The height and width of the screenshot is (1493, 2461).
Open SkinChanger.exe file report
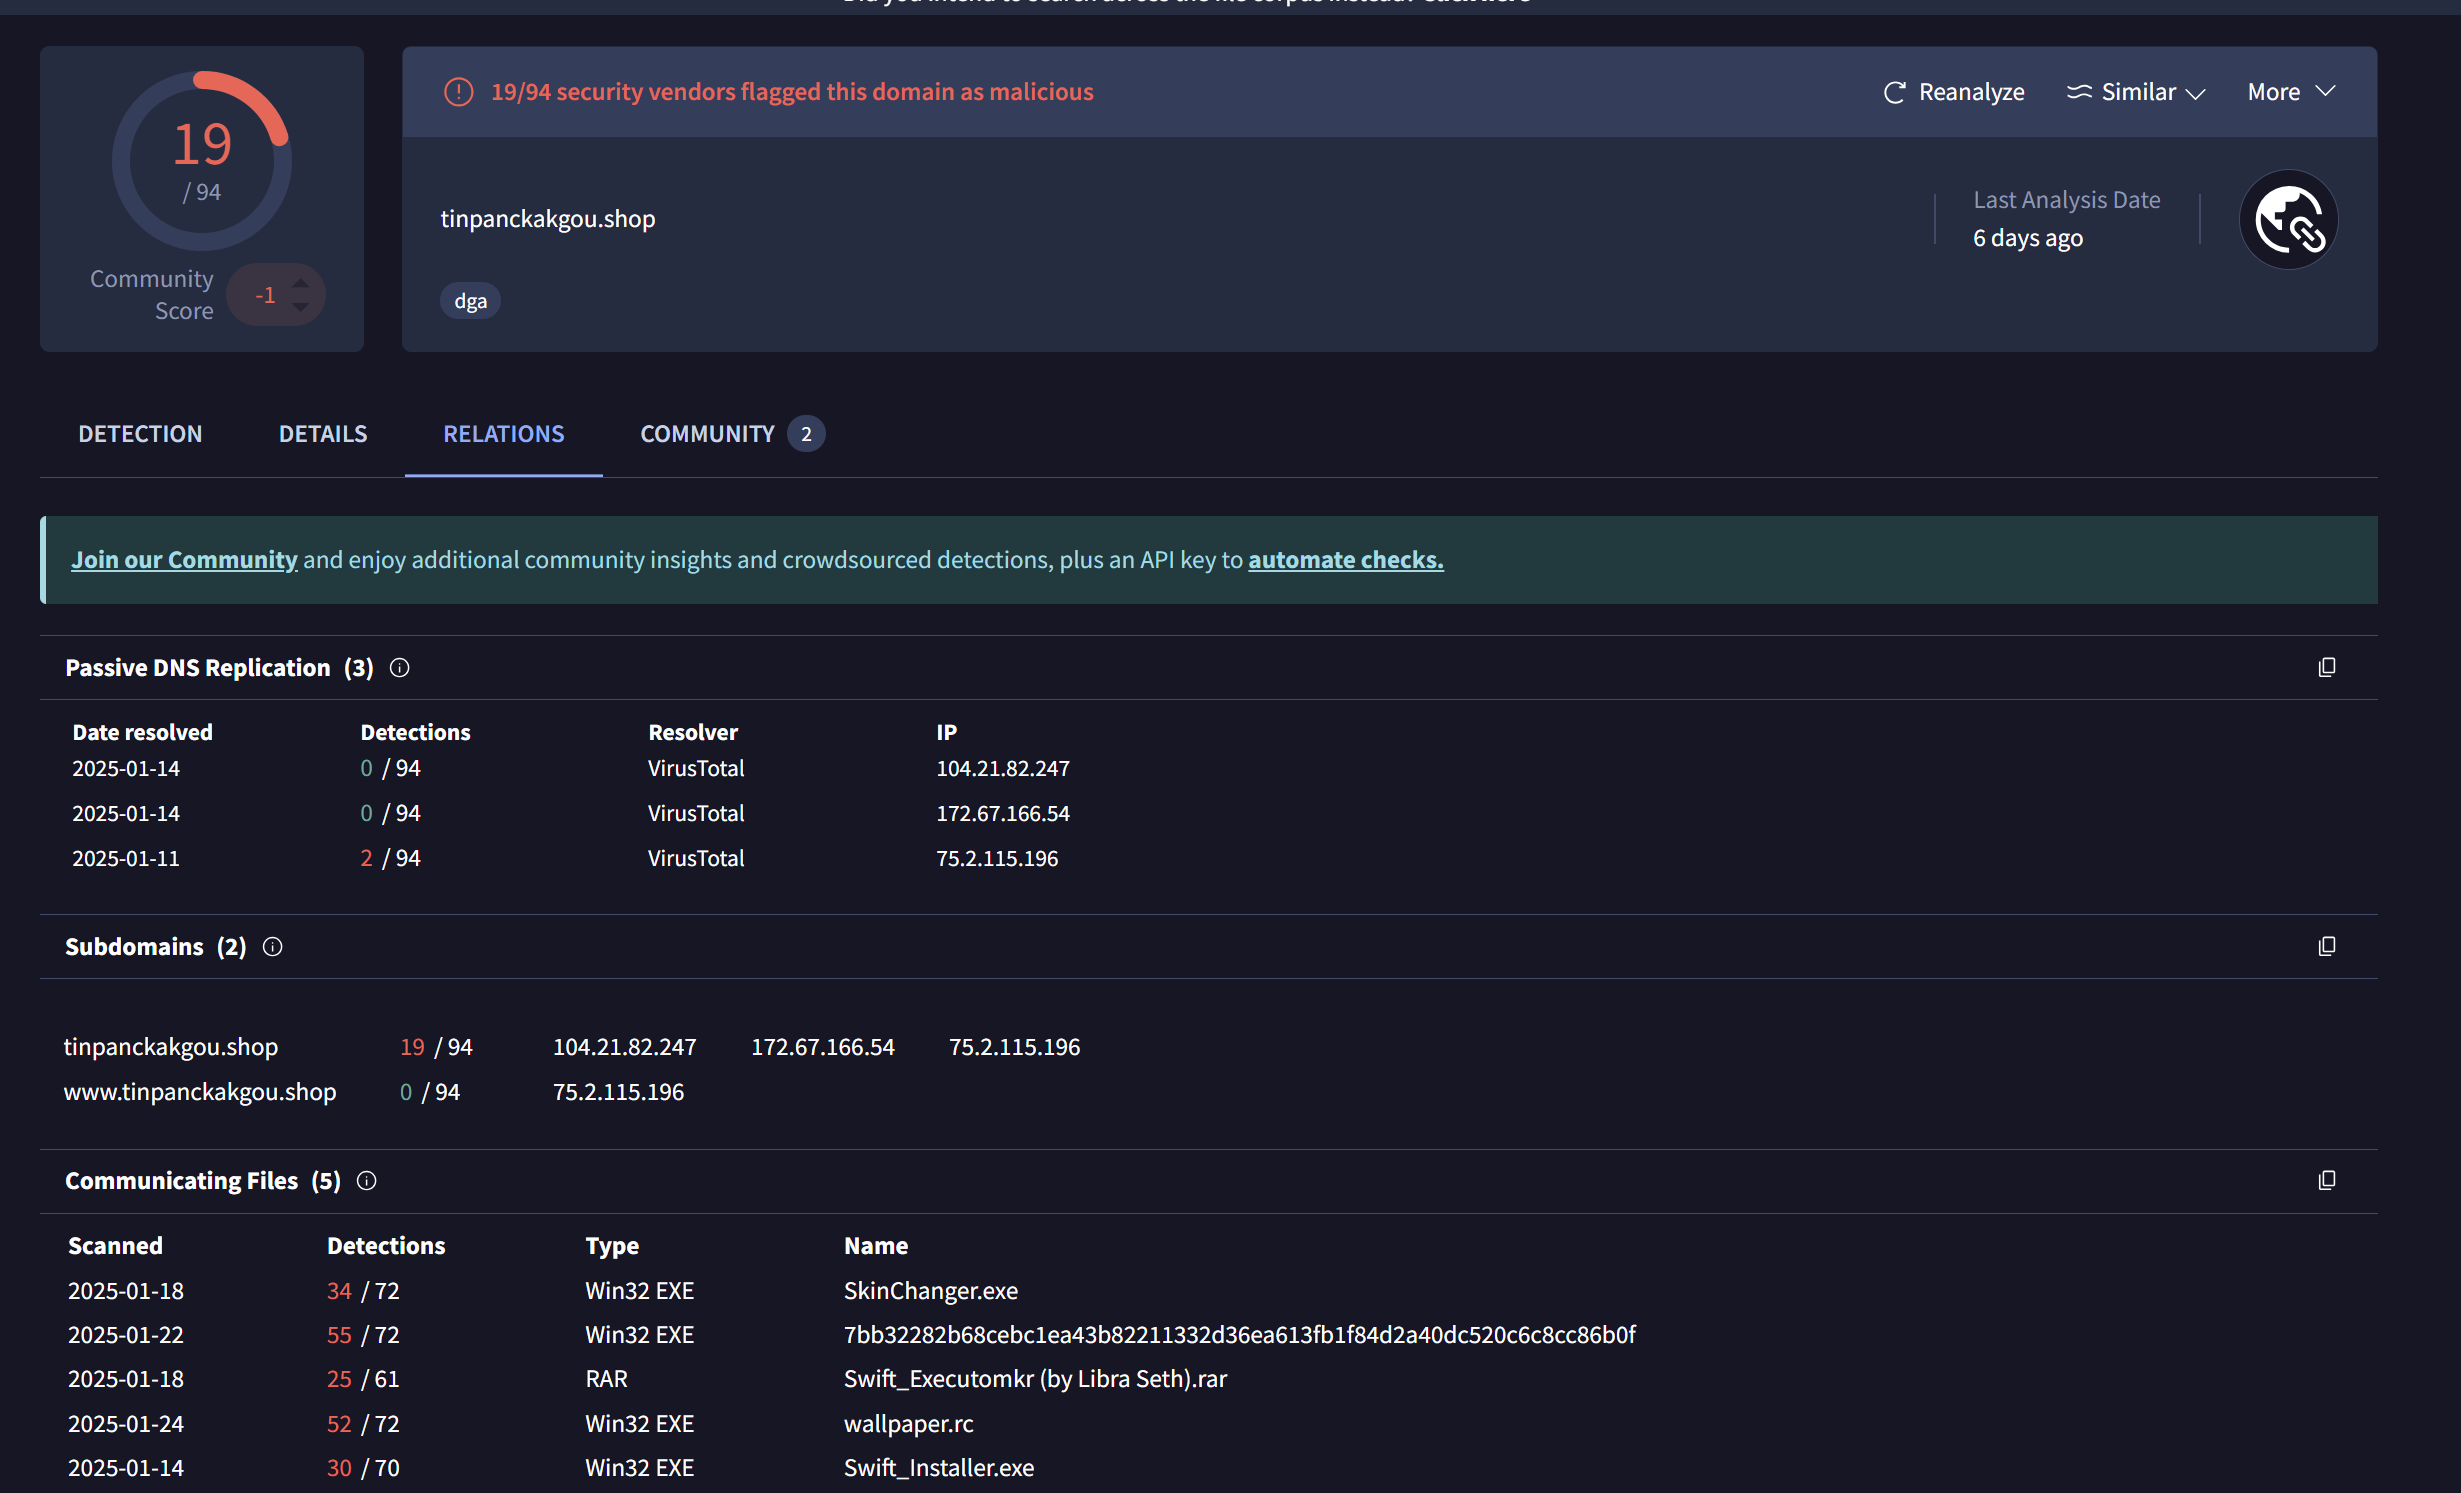[x=930, y=1291]
